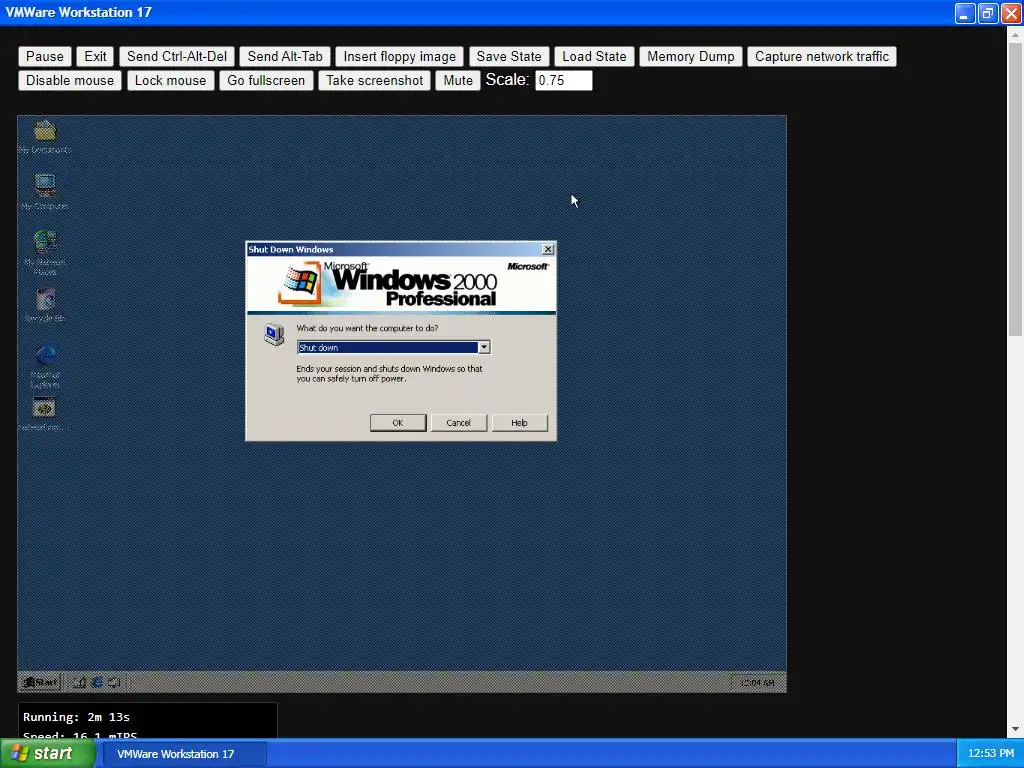Click the vertical scrollbar down arrow
Viewport: 1024px width, 768px height.
click(1015, 729)
